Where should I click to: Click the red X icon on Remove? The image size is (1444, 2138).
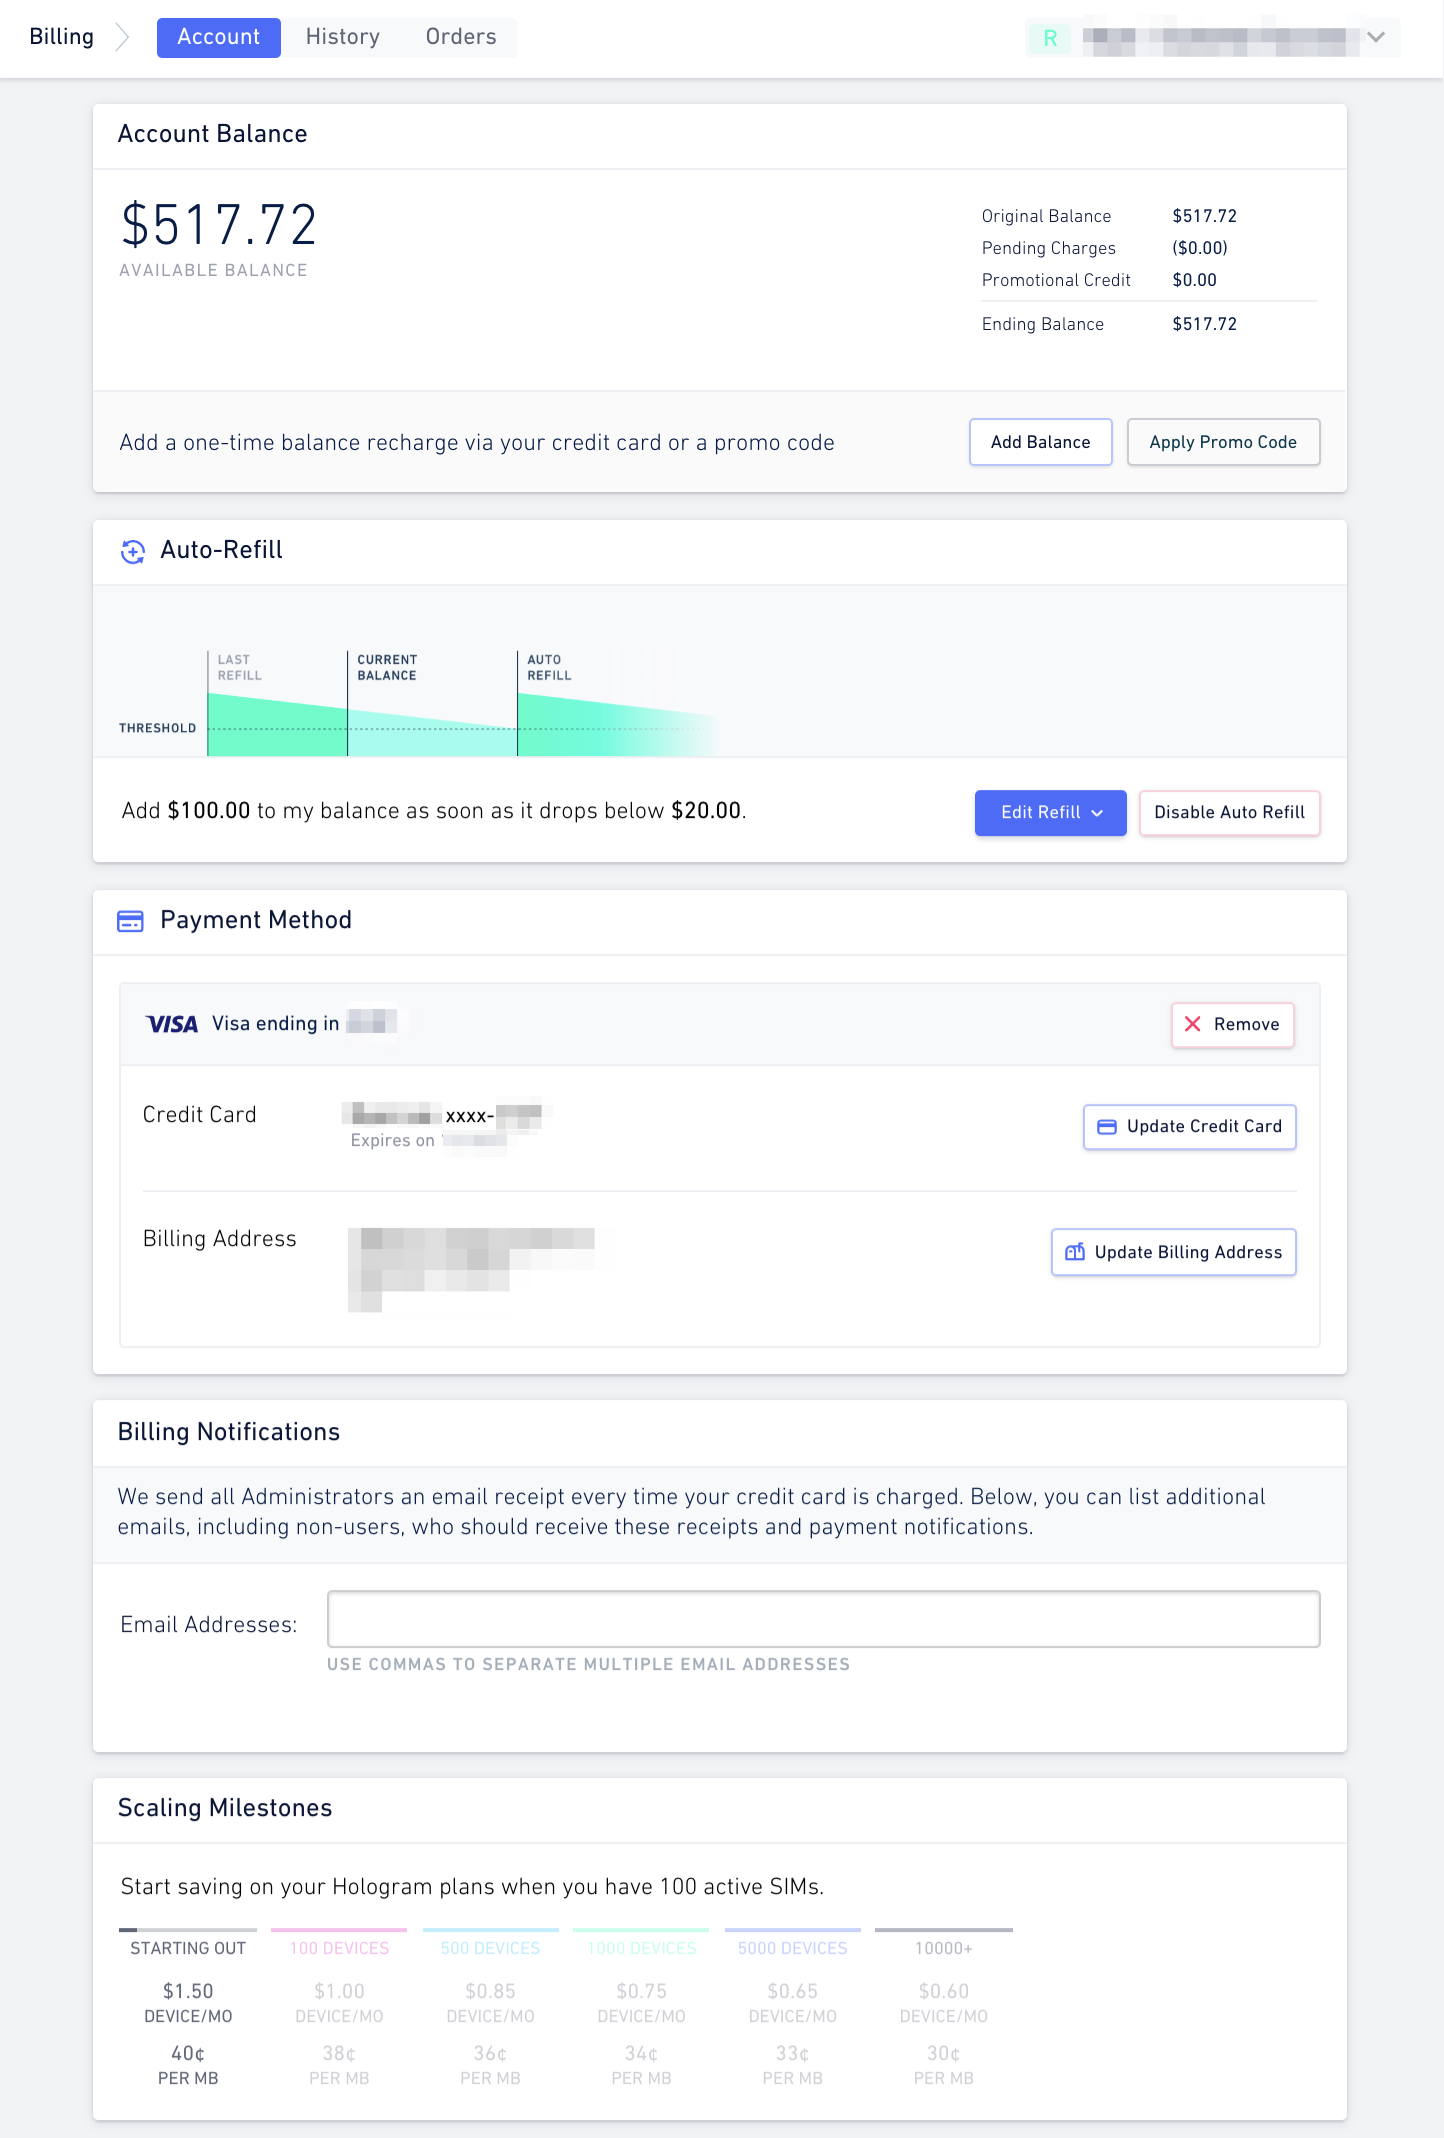(x=1192, y=1024)
